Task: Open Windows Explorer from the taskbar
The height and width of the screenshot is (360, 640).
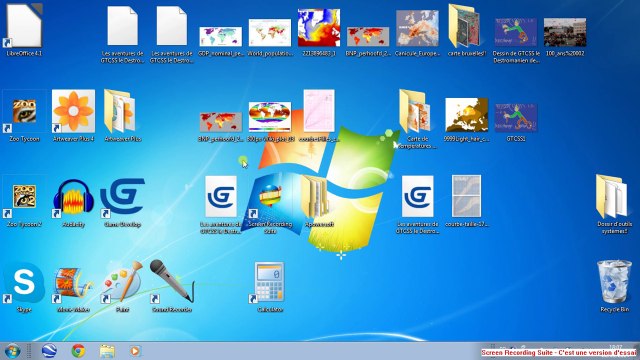Action: click(107, 351)
